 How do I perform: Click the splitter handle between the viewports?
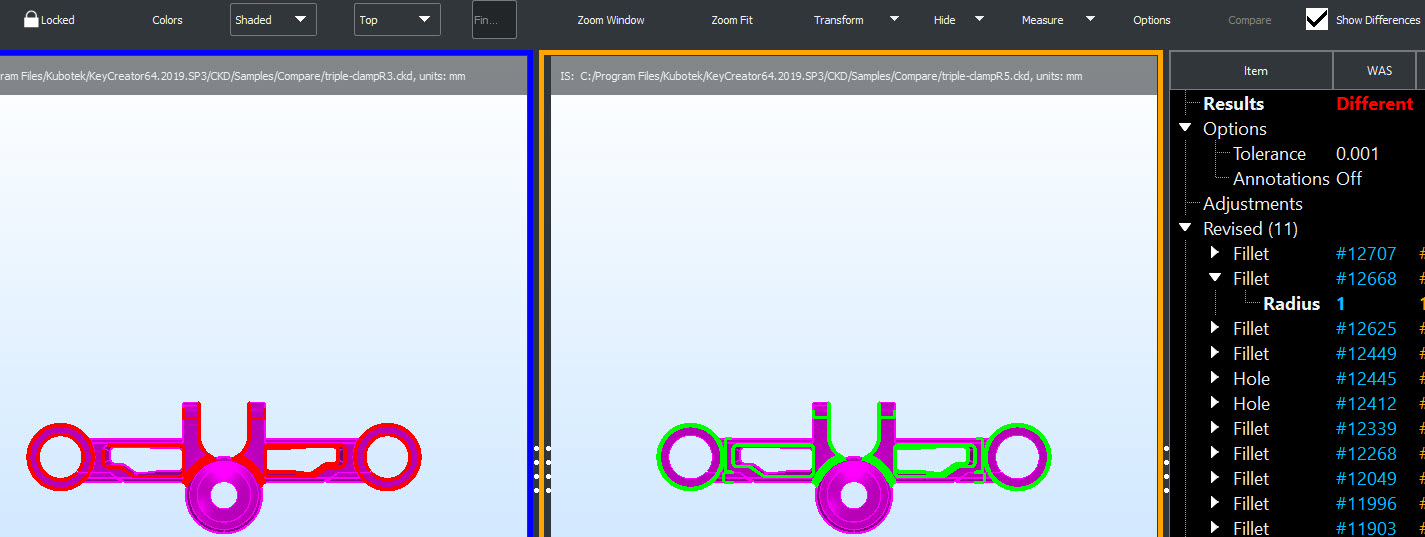point(541,470)
